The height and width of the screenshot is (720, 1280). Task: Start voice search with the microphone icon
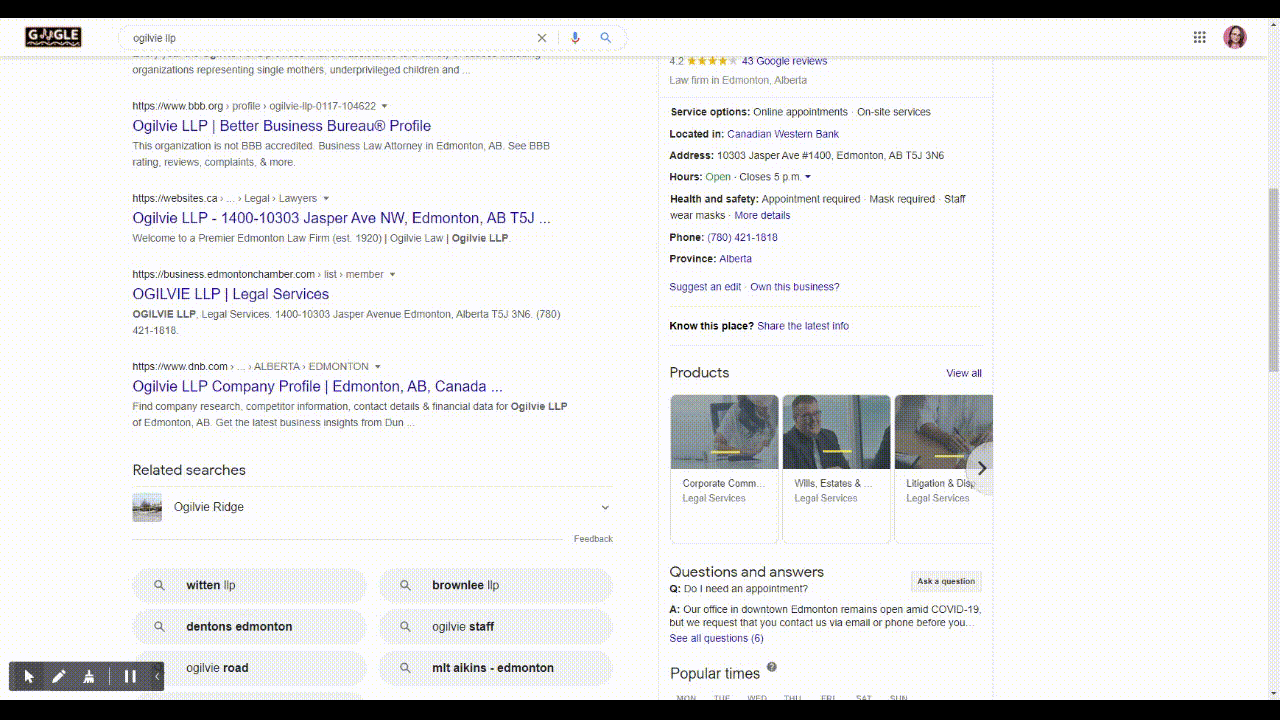[575, 38]
